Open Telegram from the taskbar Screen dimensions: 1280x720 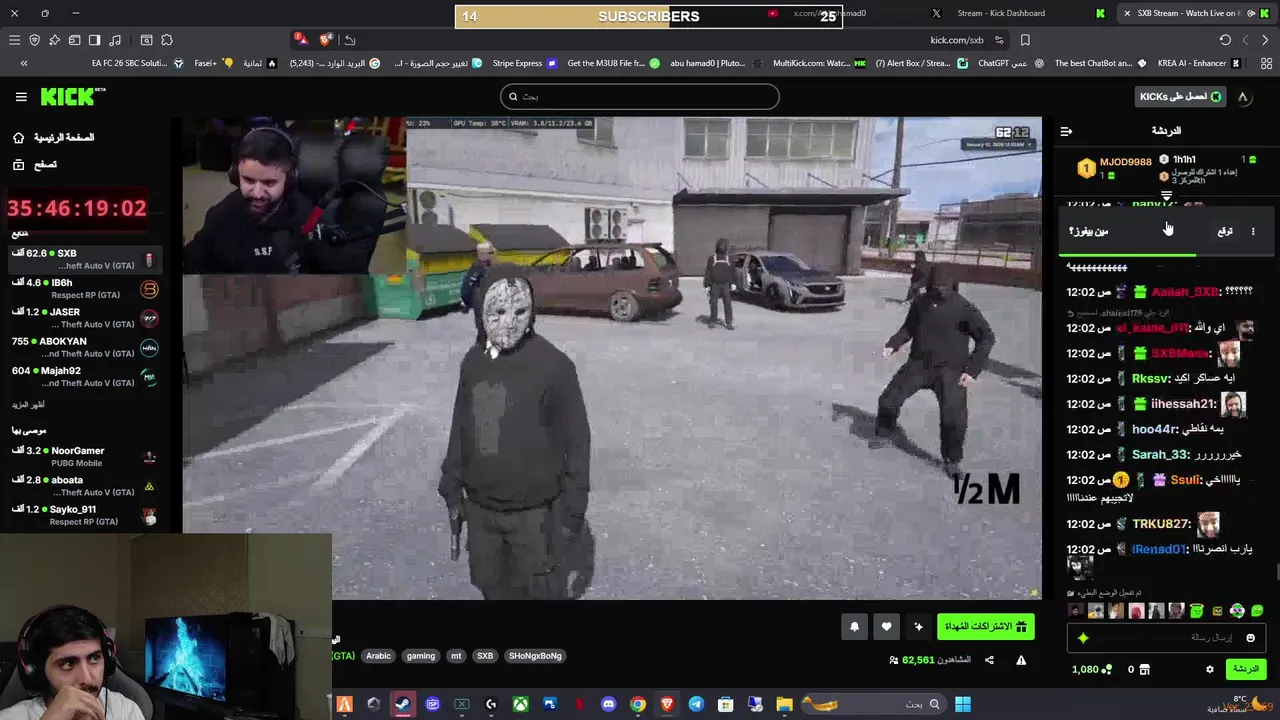tap(696, 704)
